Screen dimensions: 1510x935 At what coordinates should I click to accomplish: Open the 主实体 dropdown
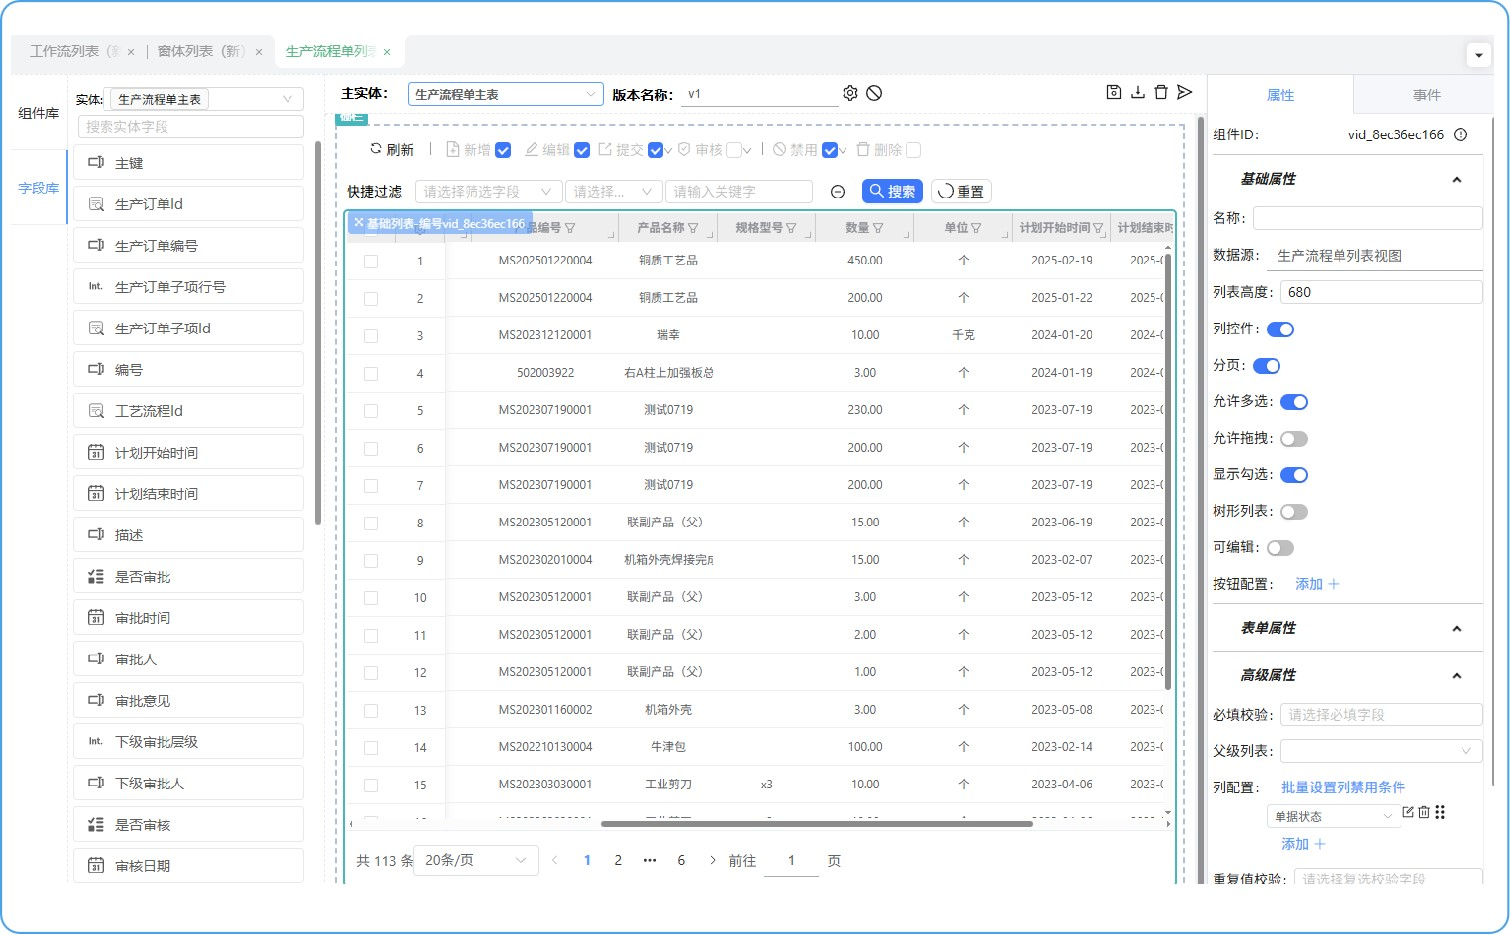tap(506, 94)
